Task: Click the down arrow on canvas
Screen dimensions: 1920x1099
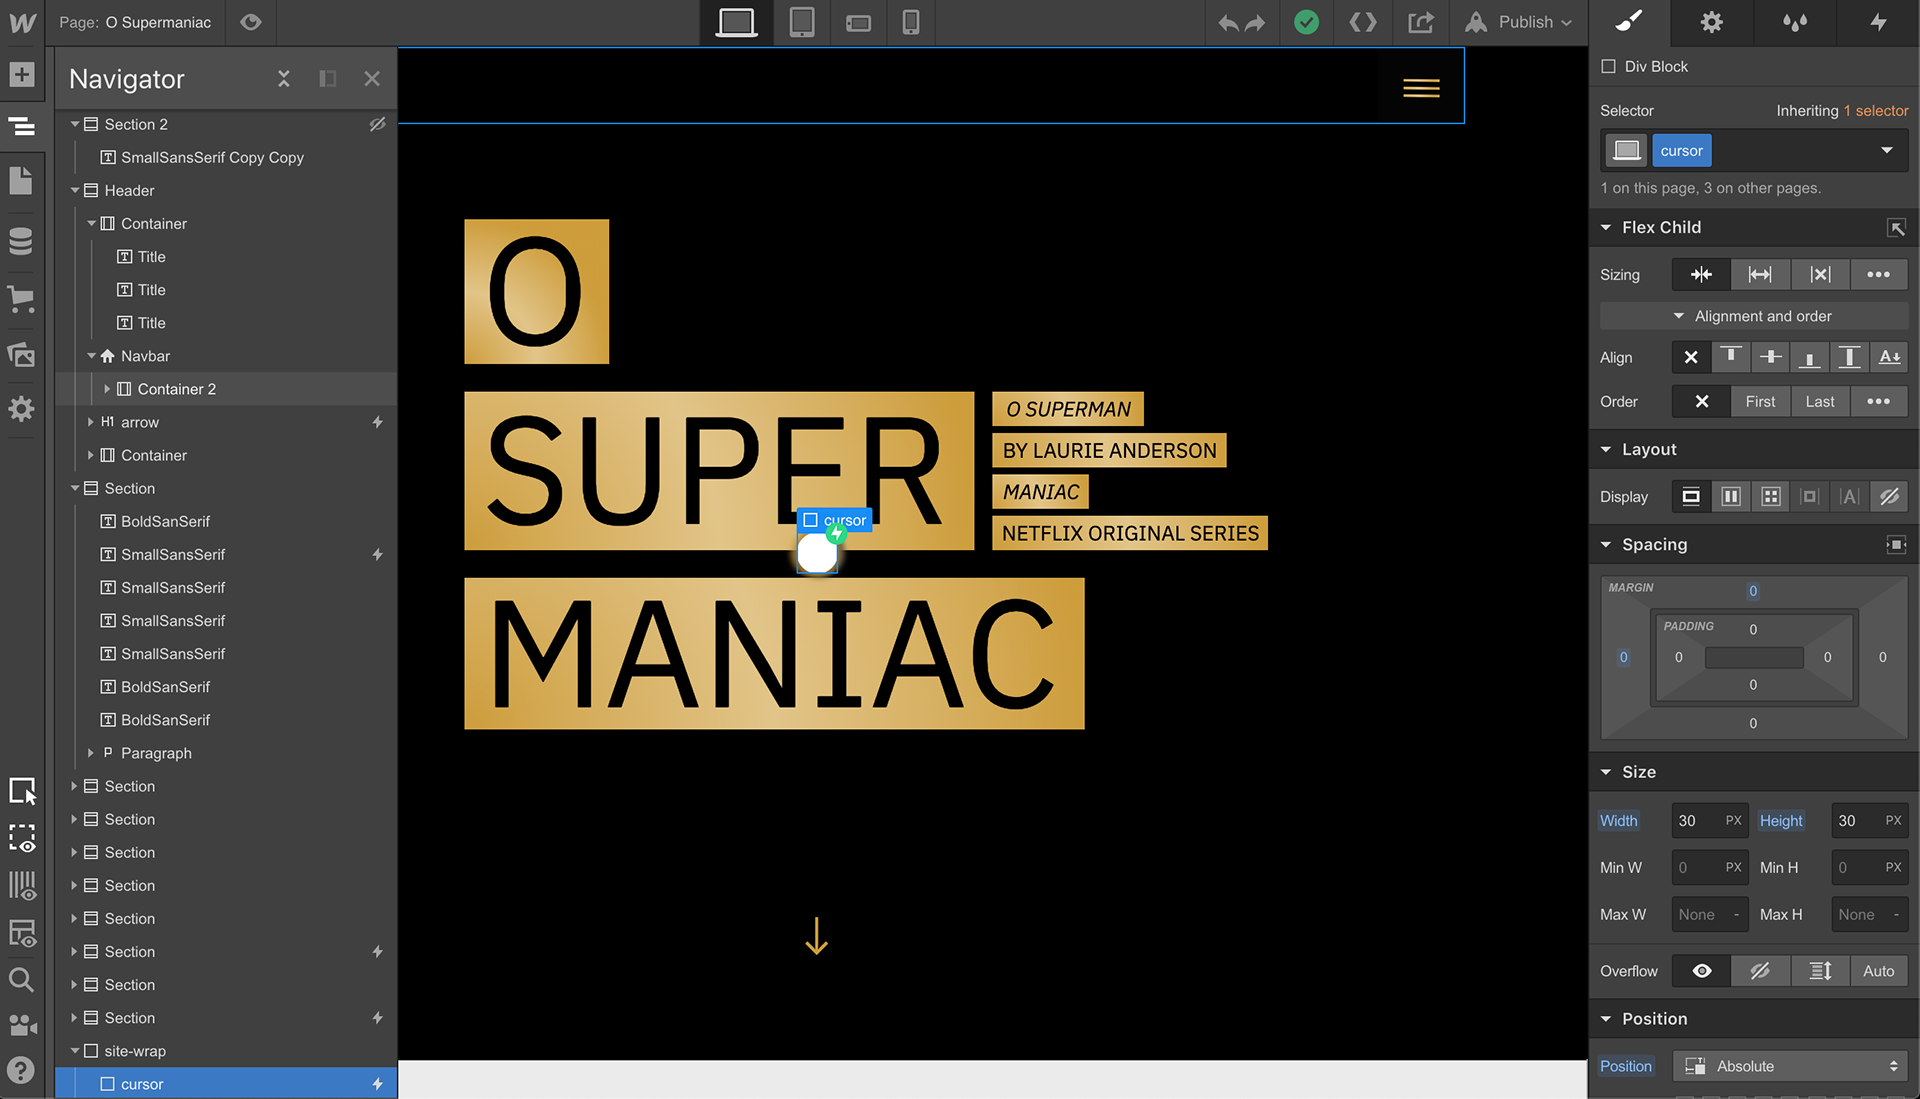Action: (x=816, y=937)
